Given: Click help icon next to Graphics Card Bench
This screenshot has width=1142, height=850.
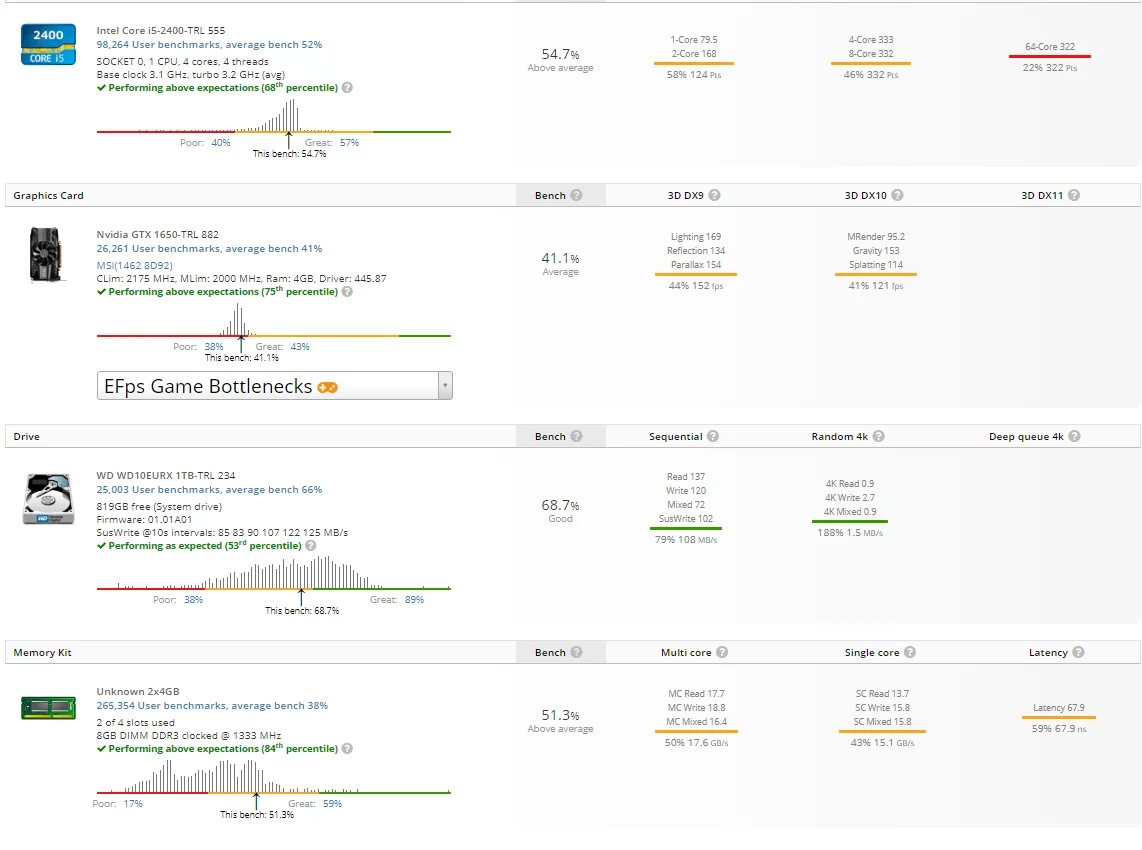Looking at the screenshot, I should coord(576,195).
